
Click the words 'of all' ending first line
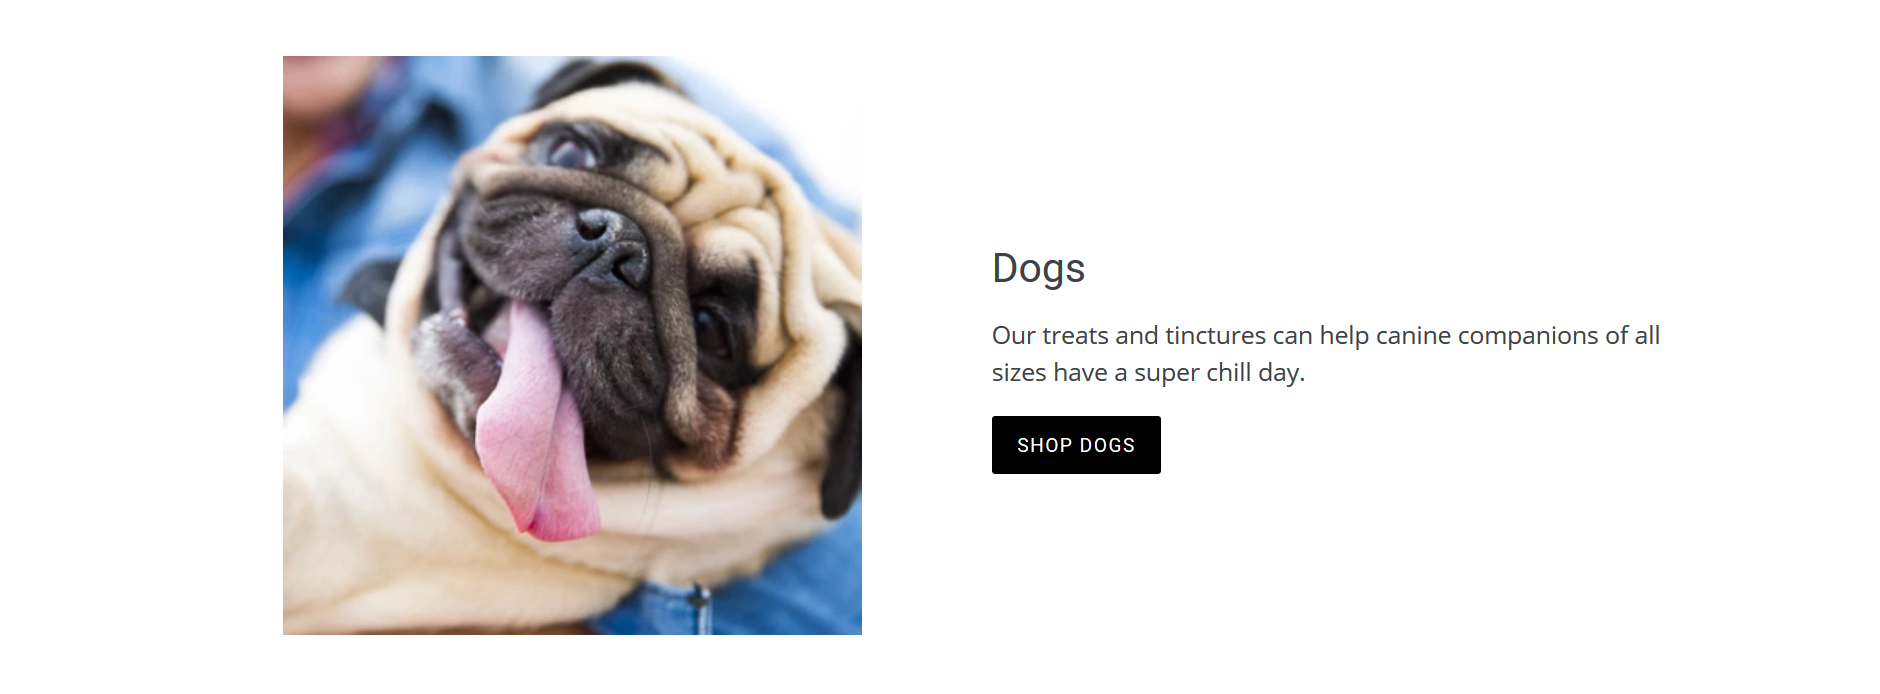1633,336
